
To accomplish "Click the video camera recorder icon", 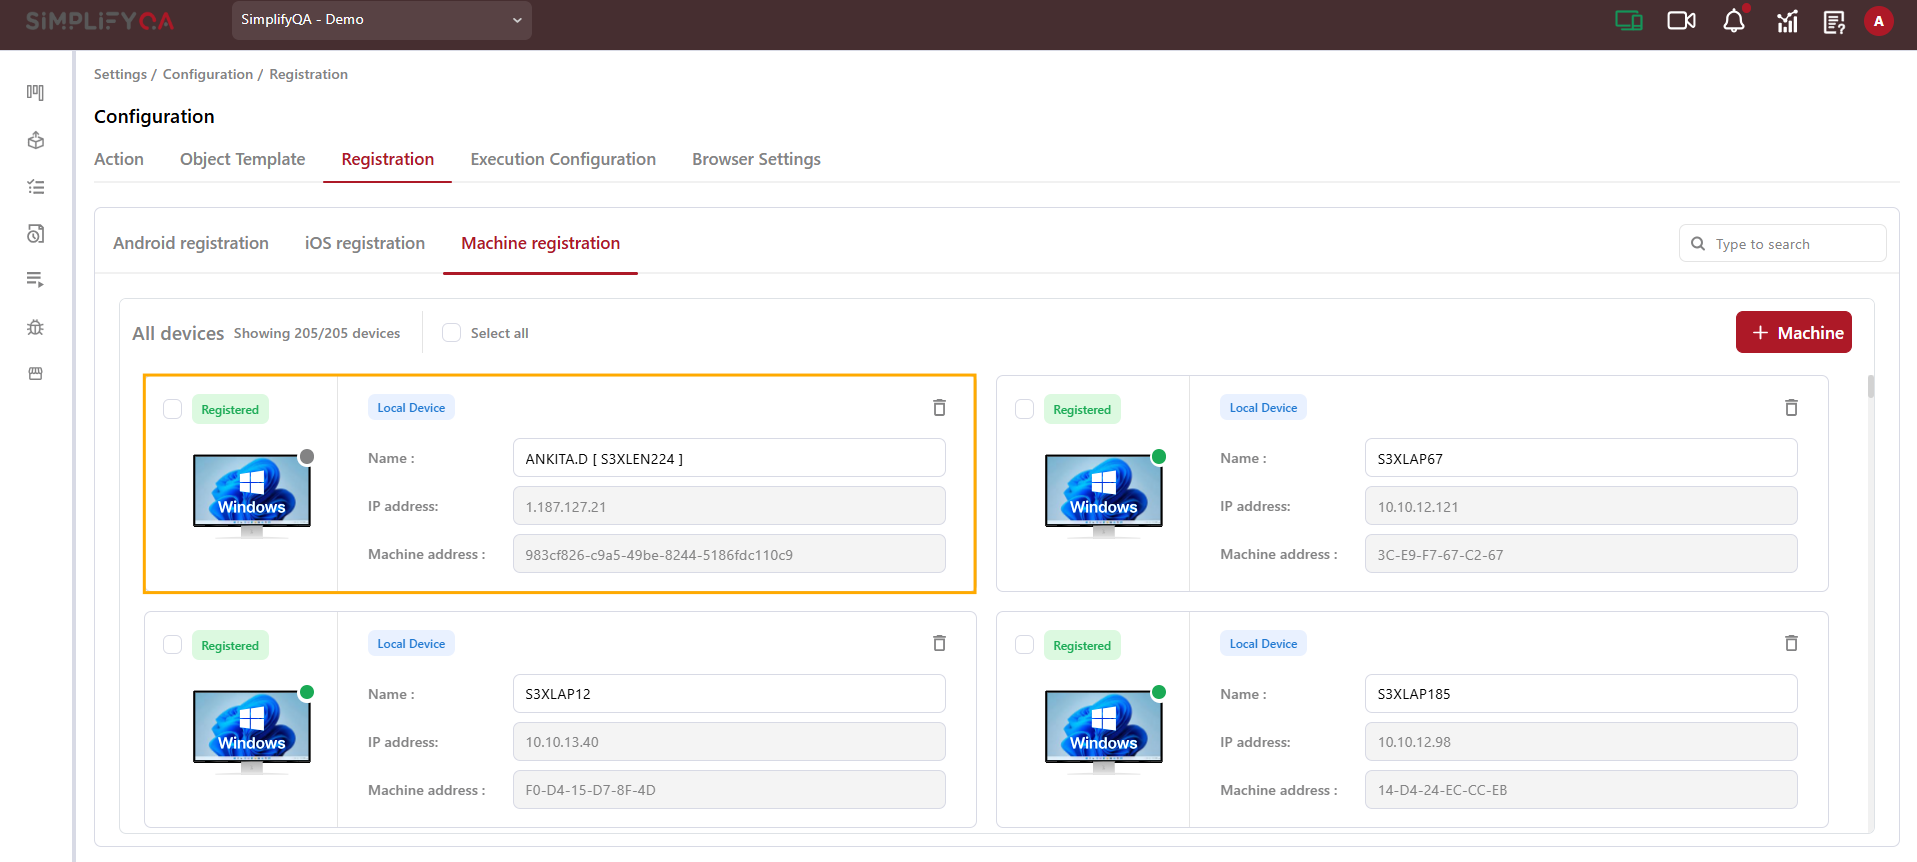I will [1681, 21].
